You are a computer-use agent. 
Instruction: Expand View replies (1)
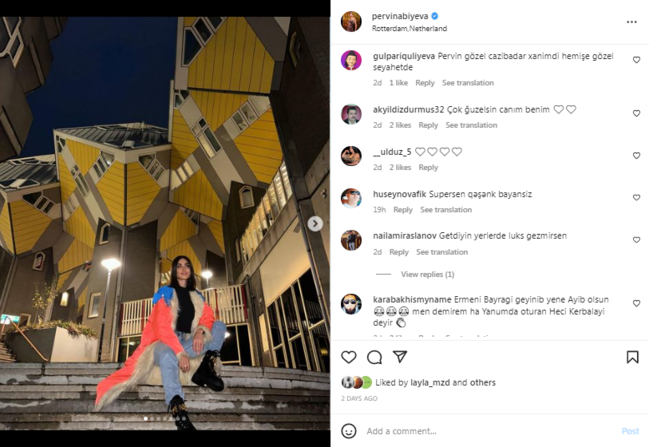click(x=427, y=274)
